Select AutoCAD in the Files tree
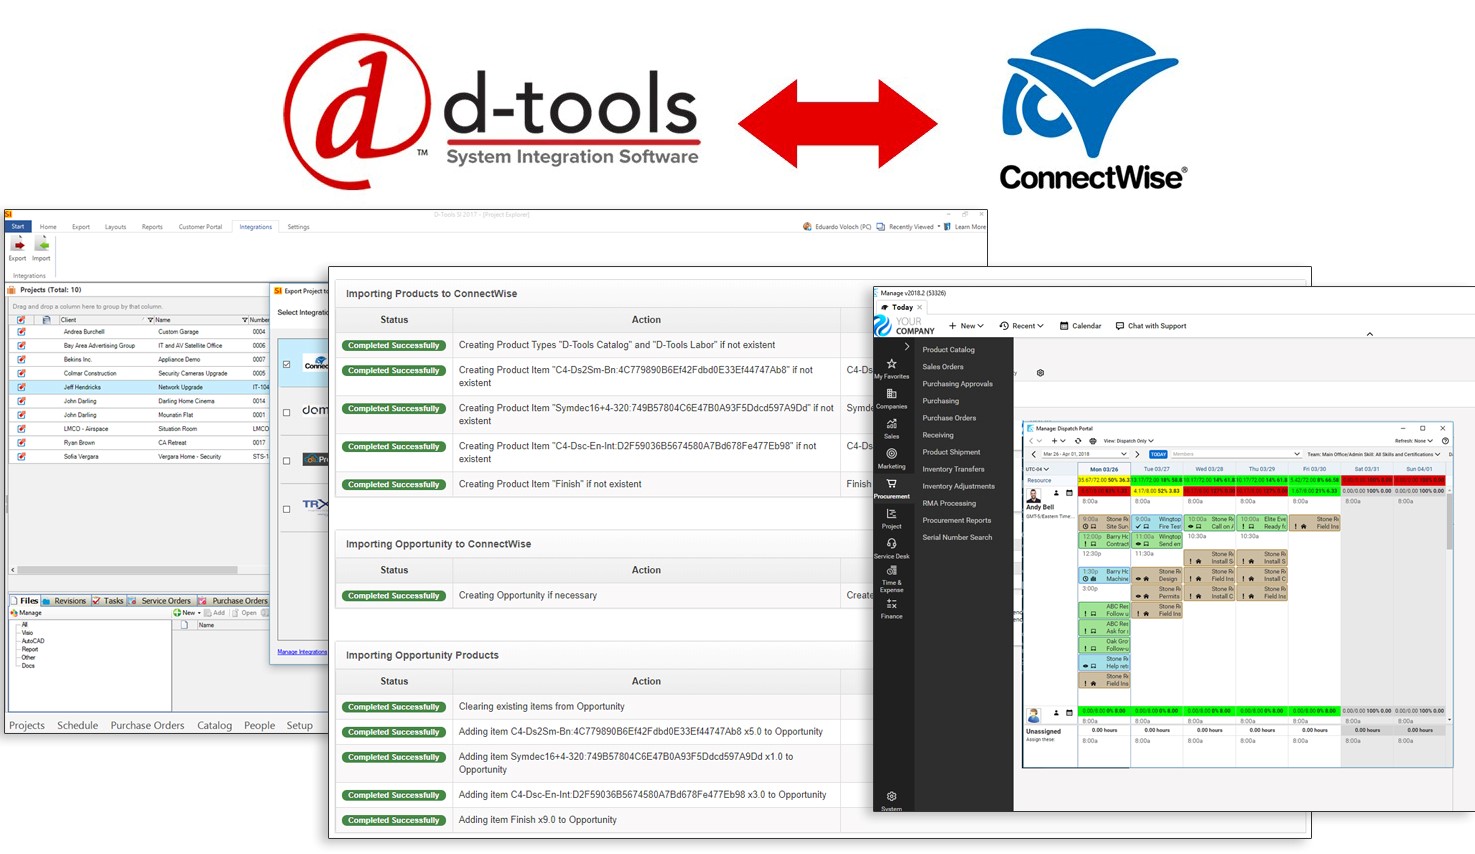 click(33, 641)
